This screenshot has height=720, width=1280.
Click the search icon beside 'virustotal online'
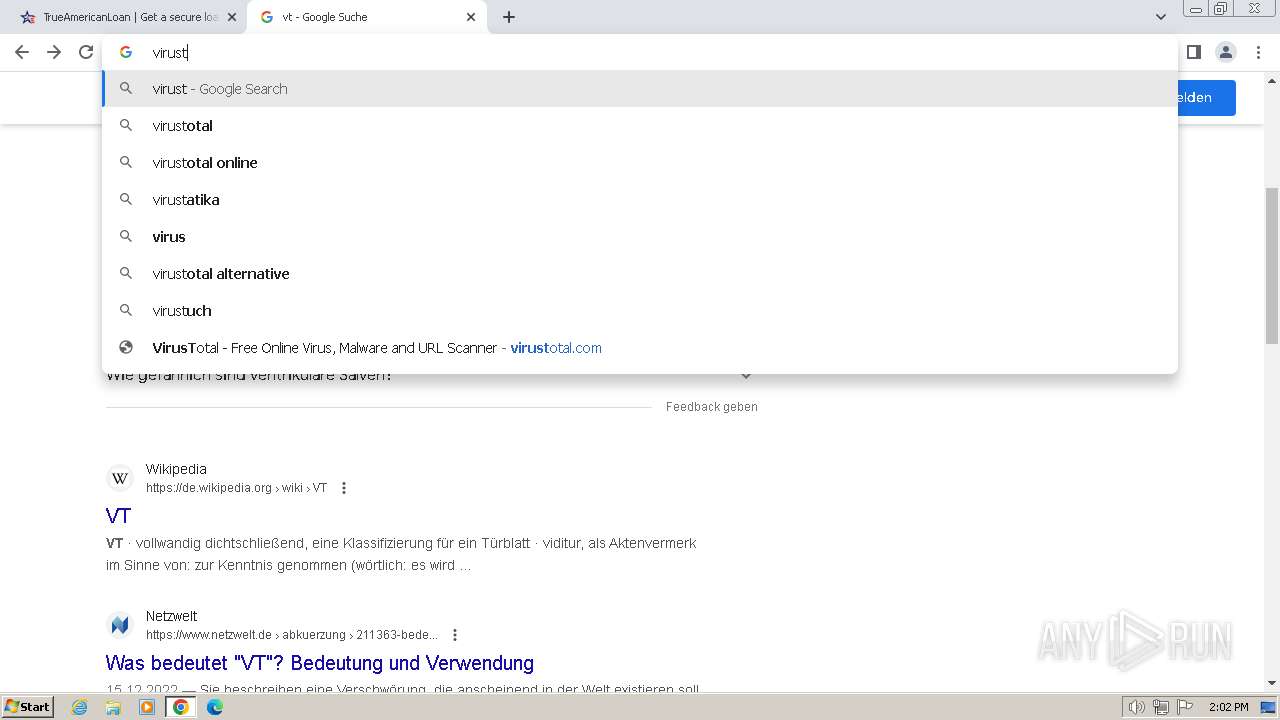point(126,162)
